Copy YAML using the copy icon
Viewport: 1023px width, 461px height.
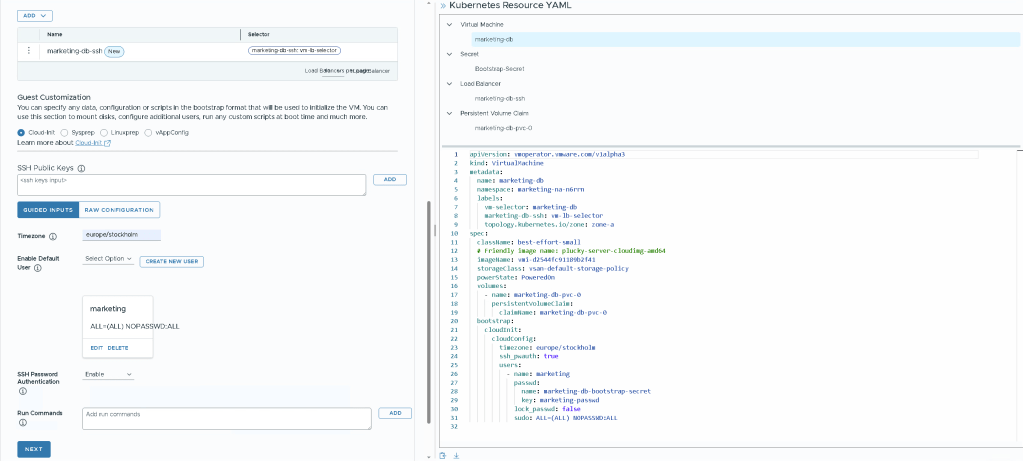(443, 455)
